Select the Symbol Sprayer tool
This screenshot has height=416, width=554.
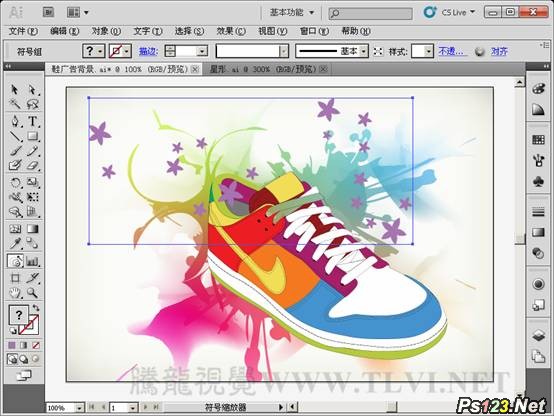[15, 261]
